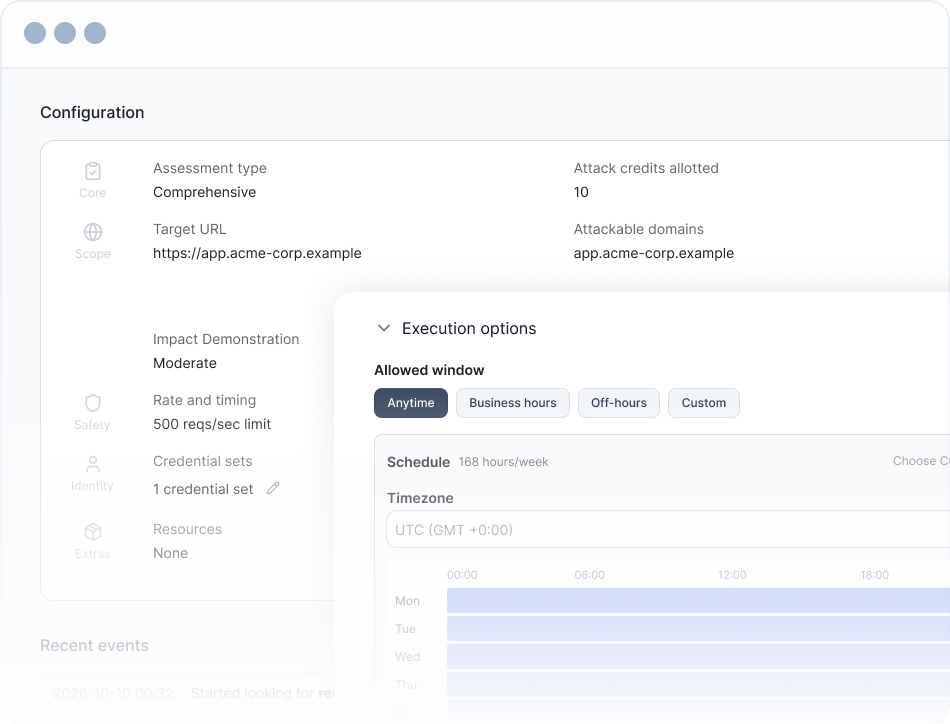Click the Recent events heading
This screenshot has height=724, width=950.
point(95,645)
